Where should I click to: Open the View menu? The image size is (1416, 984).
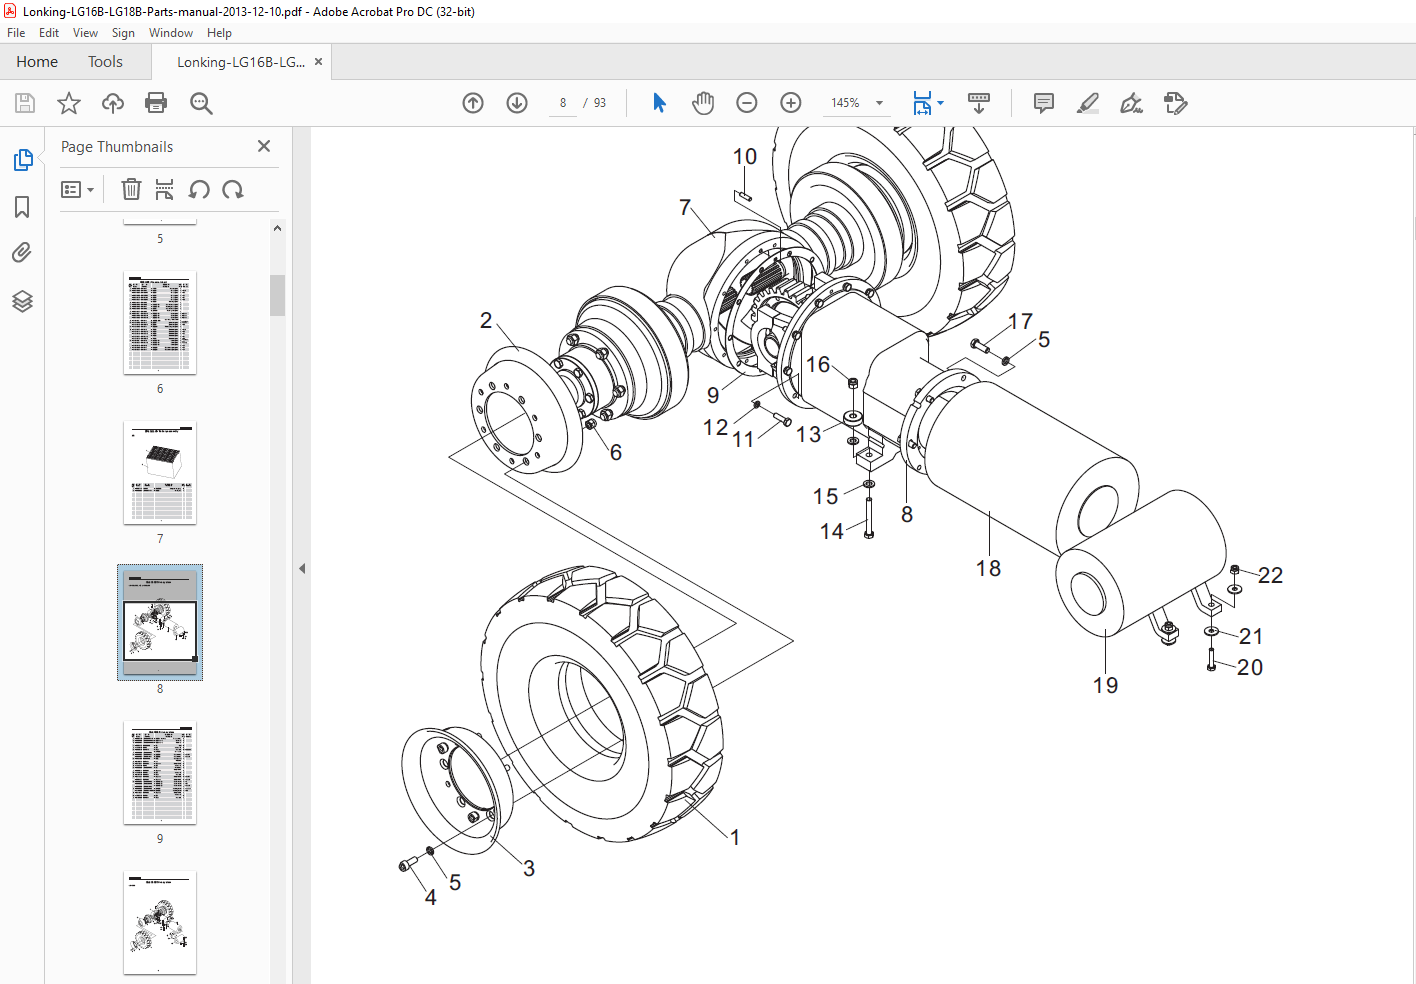pyautogui.click(x=85, y=33)
